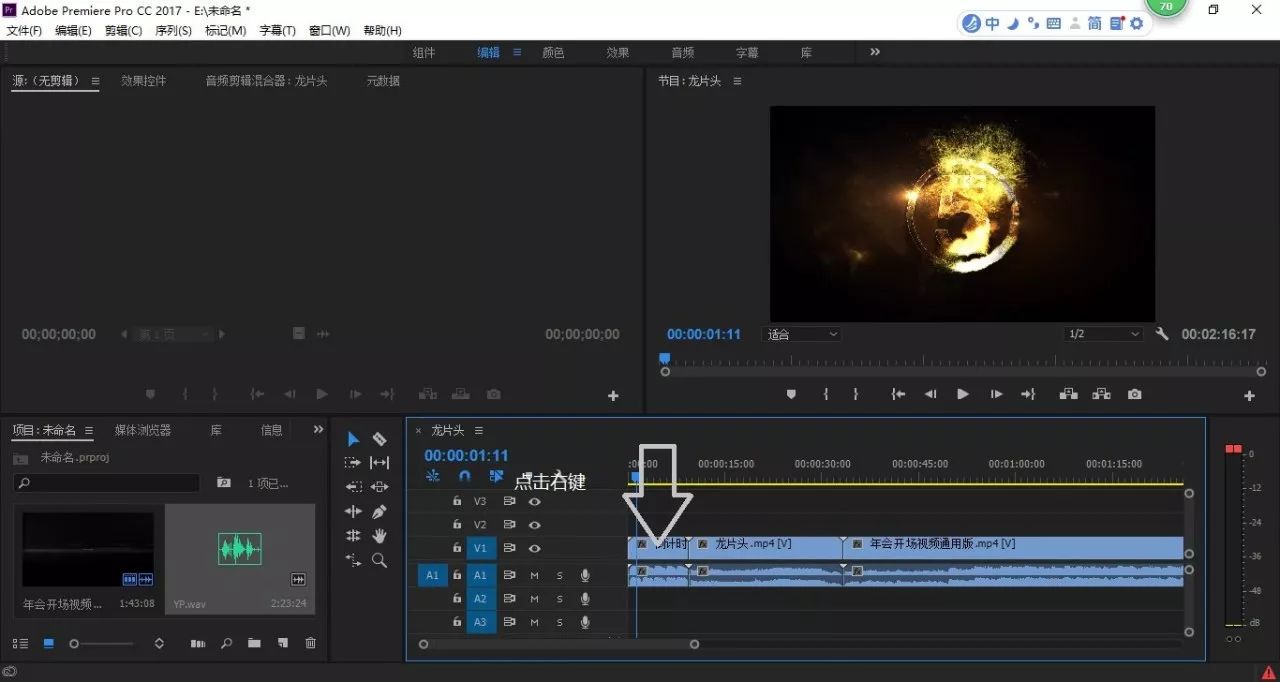Viewport: 1280px width, 682px height.
Task: Click Automate to Sequence icon
Action: [x=198, y=644]
